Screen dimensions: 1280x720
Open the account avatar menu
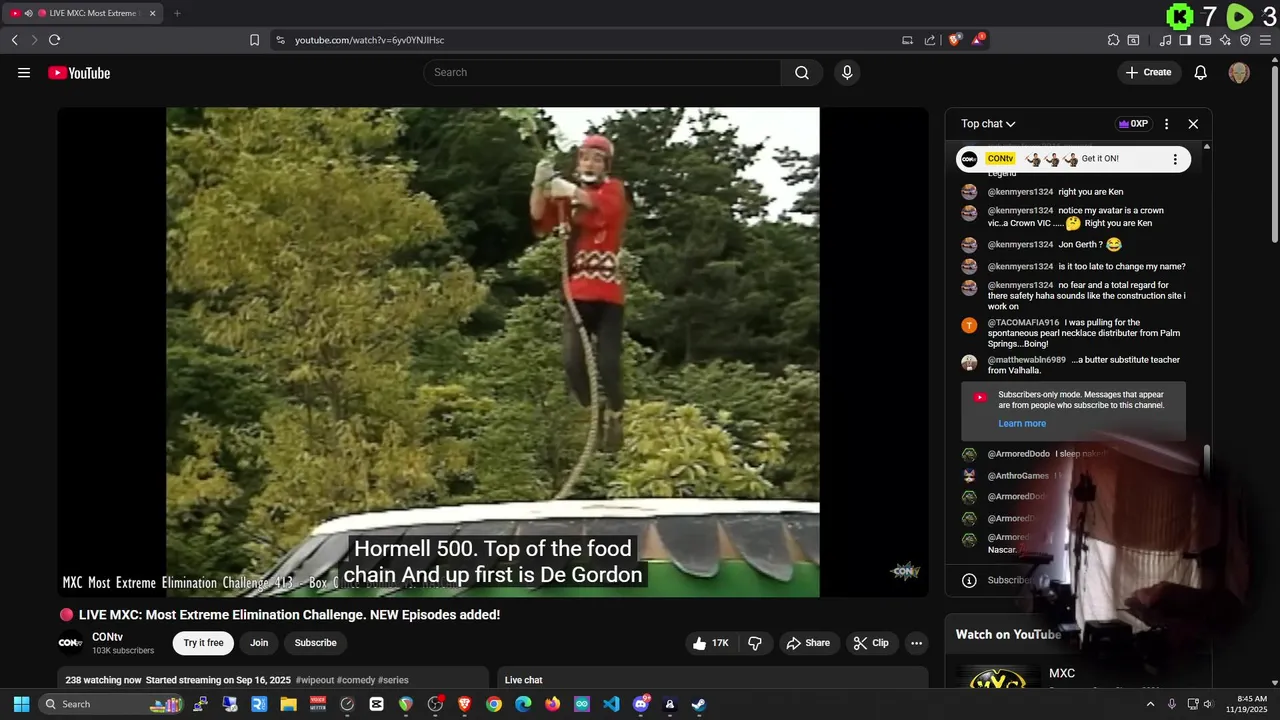(1239, 72)
